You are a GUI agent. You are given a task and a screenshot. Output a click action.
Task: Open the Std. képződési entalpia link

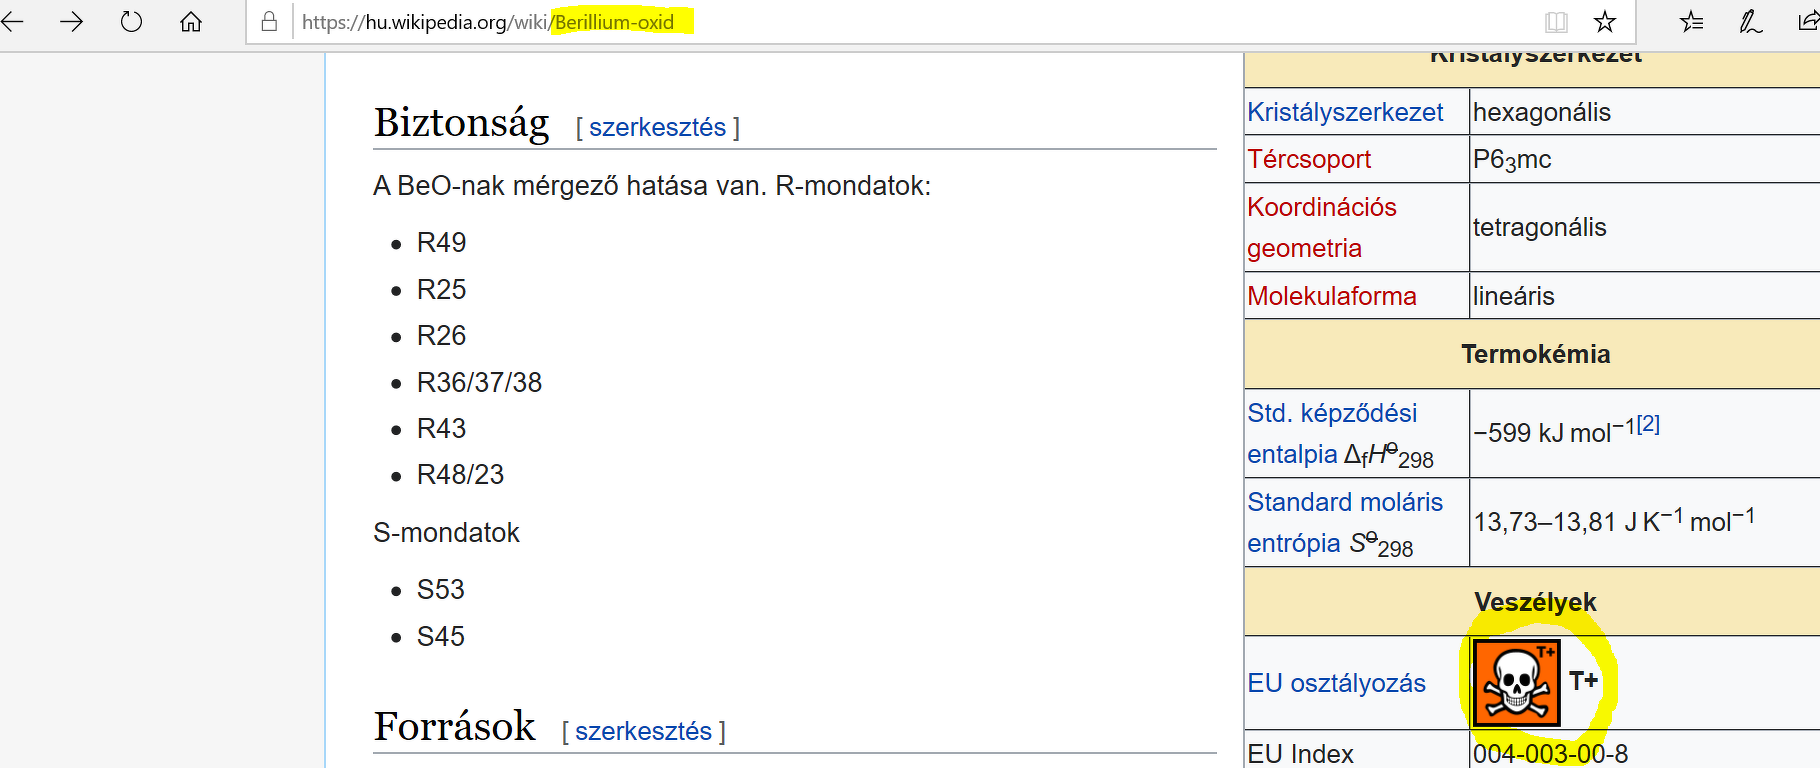[1332, 414]
